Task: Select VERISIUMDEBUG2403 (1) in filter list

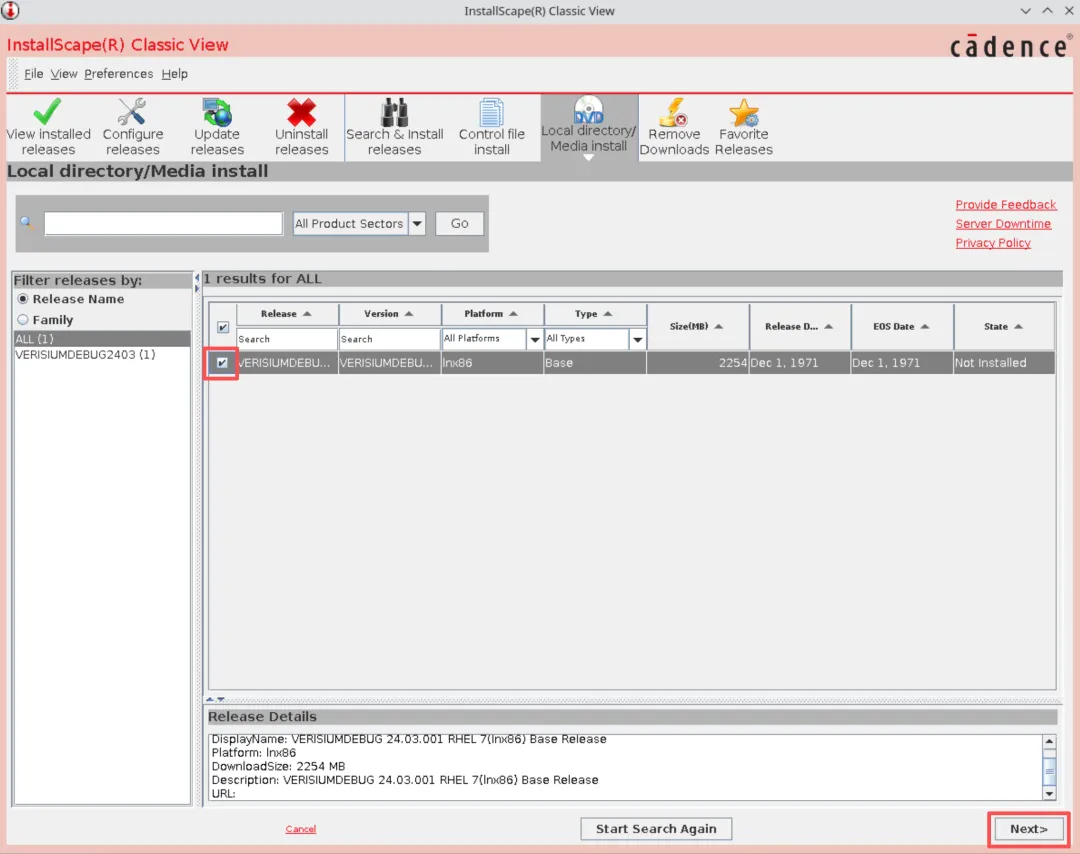Action: click(102, 355)
